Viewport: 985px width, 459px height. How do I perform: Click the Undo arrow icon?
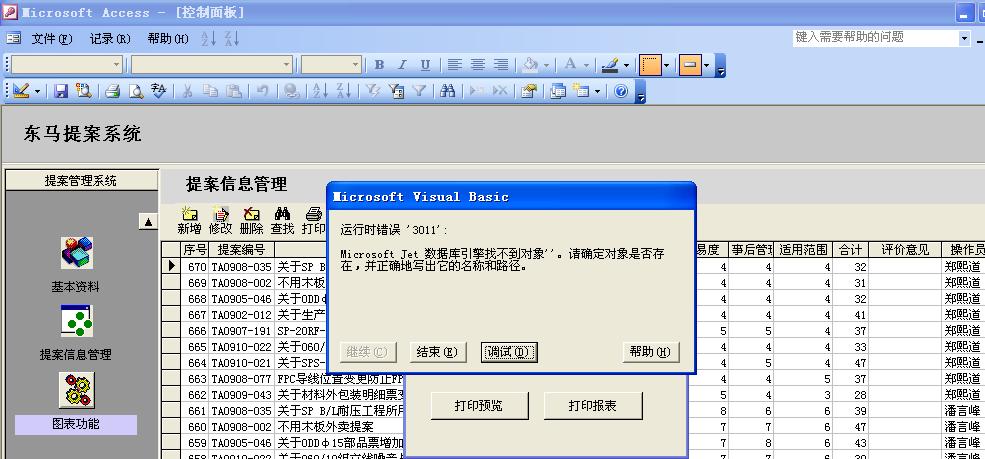263,92
